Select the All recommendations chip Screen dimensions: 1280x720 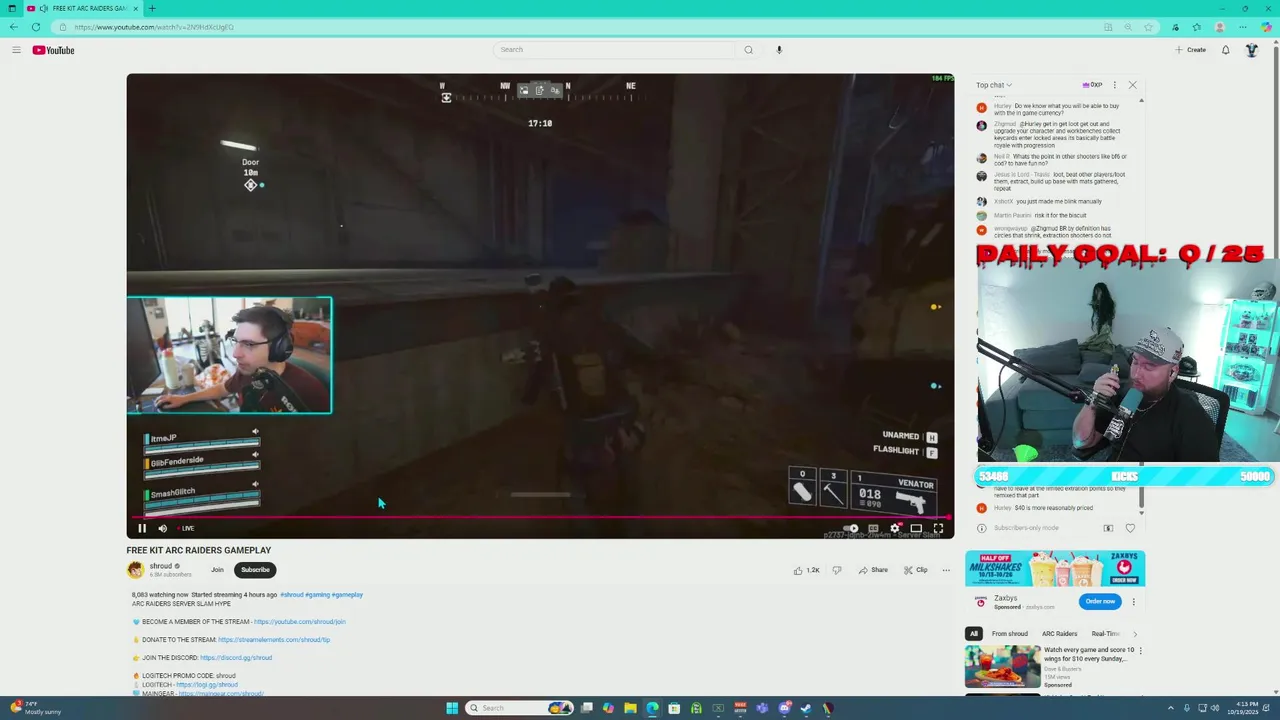[x=973, y=634]
